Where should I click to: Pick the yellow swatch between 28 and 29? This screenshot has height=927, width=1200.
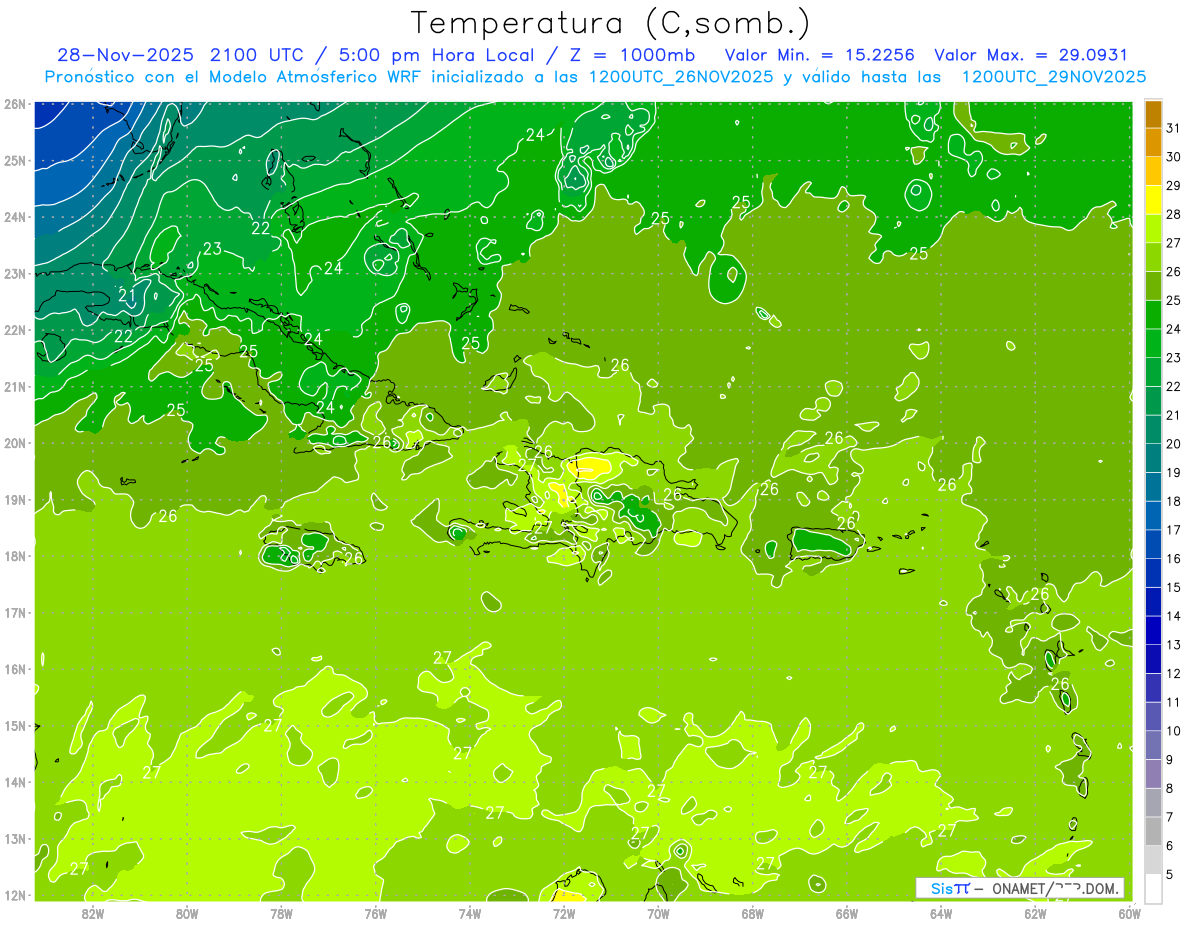click(x=1153, y=199)
